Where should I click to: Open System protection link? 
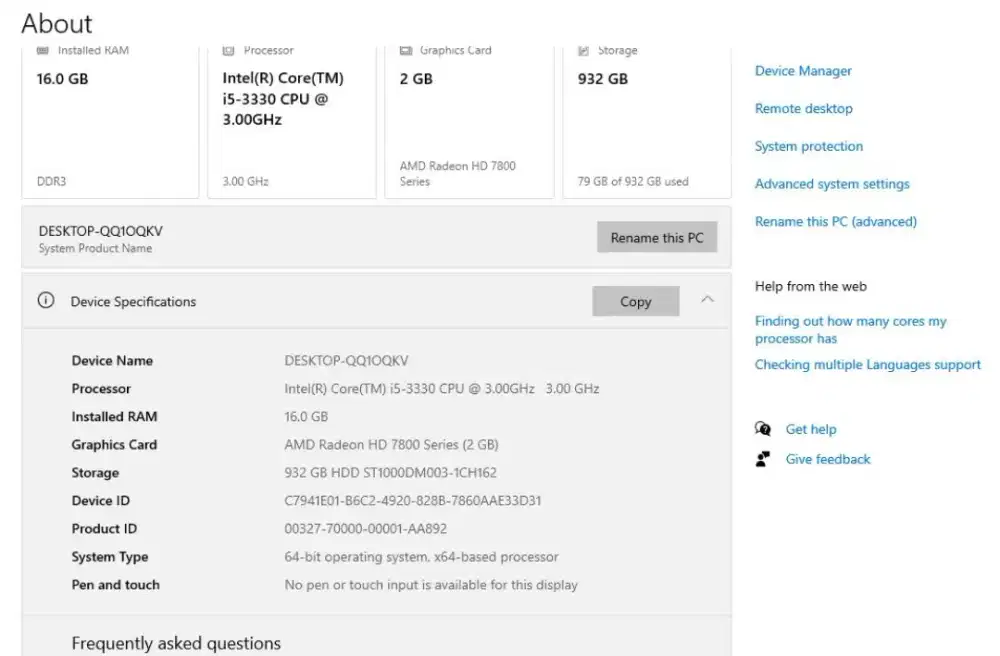point(808,146)
